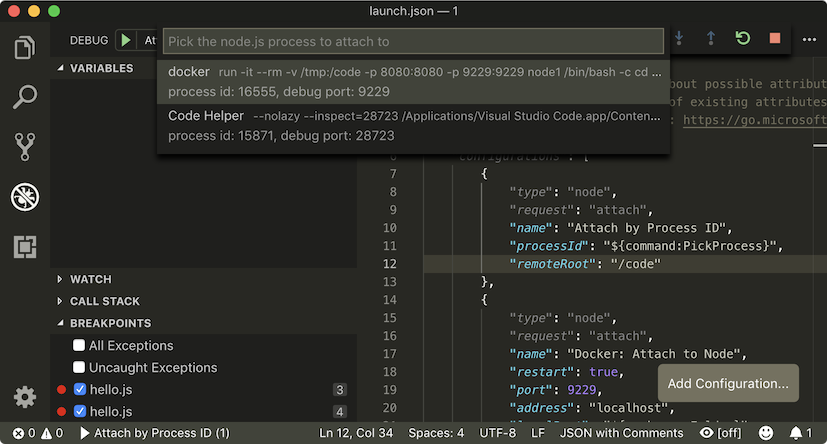Change encoding via UTF-8 status item

tap(497, 433)
